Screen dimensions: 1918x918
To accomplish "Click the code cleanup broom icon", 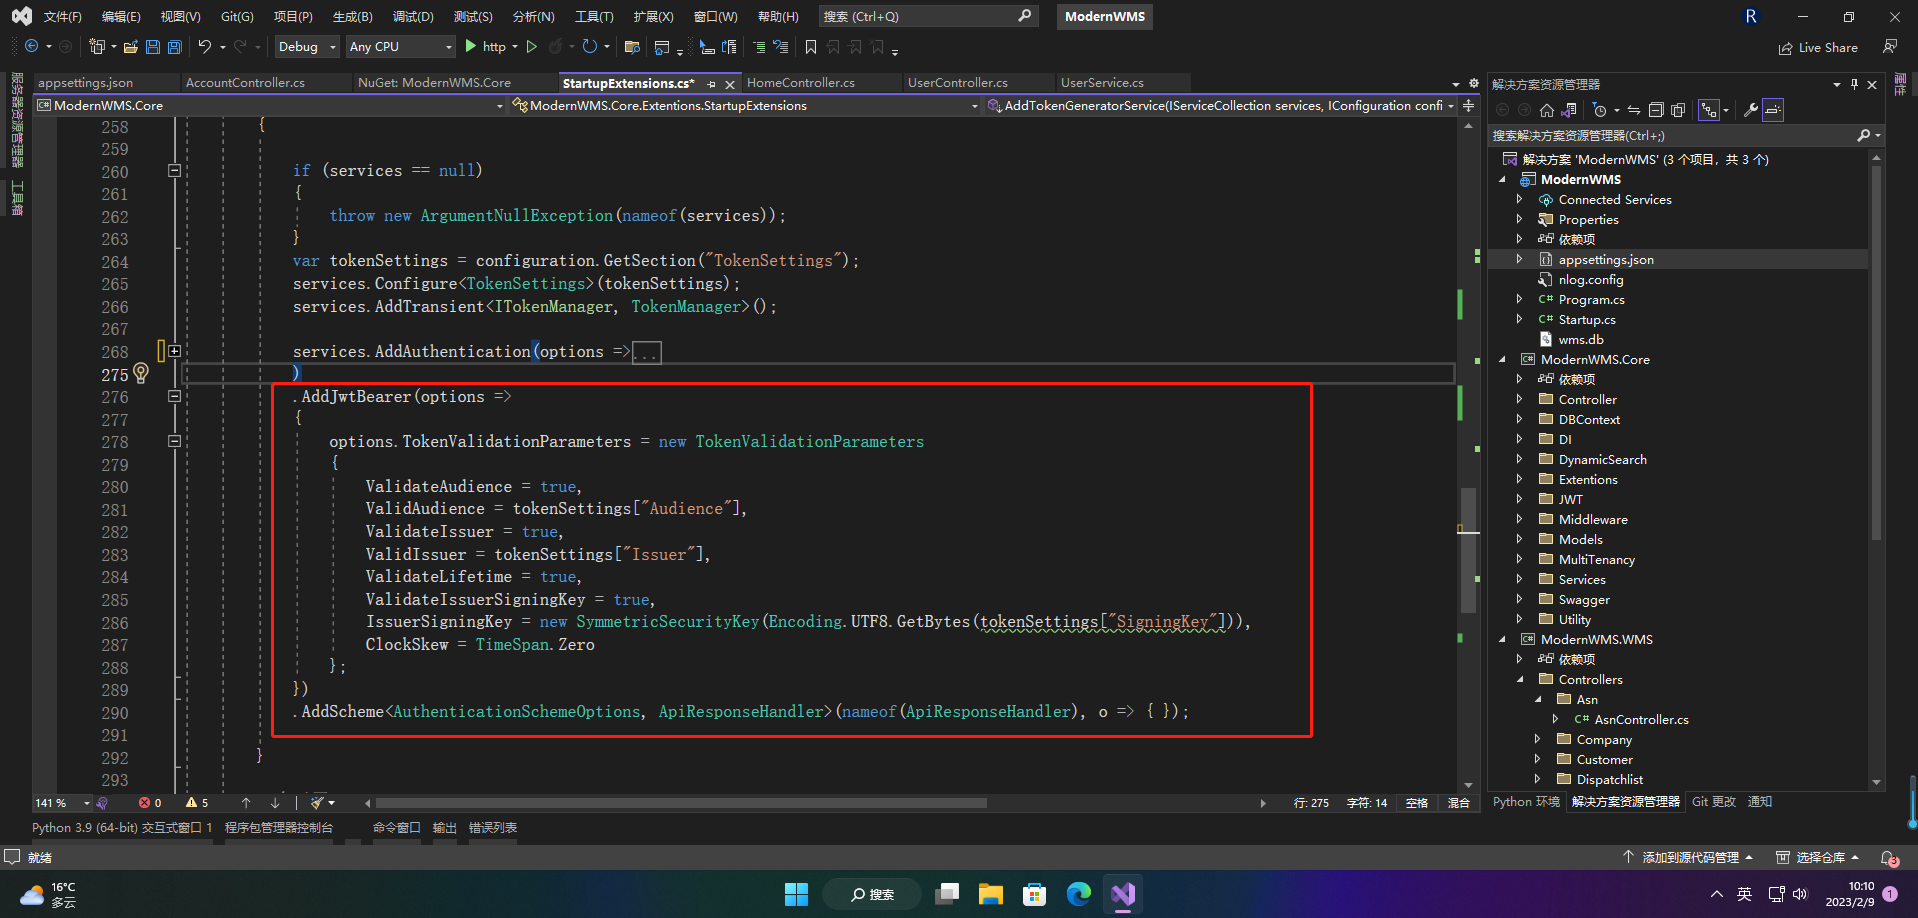I will [x=317, y=803].
